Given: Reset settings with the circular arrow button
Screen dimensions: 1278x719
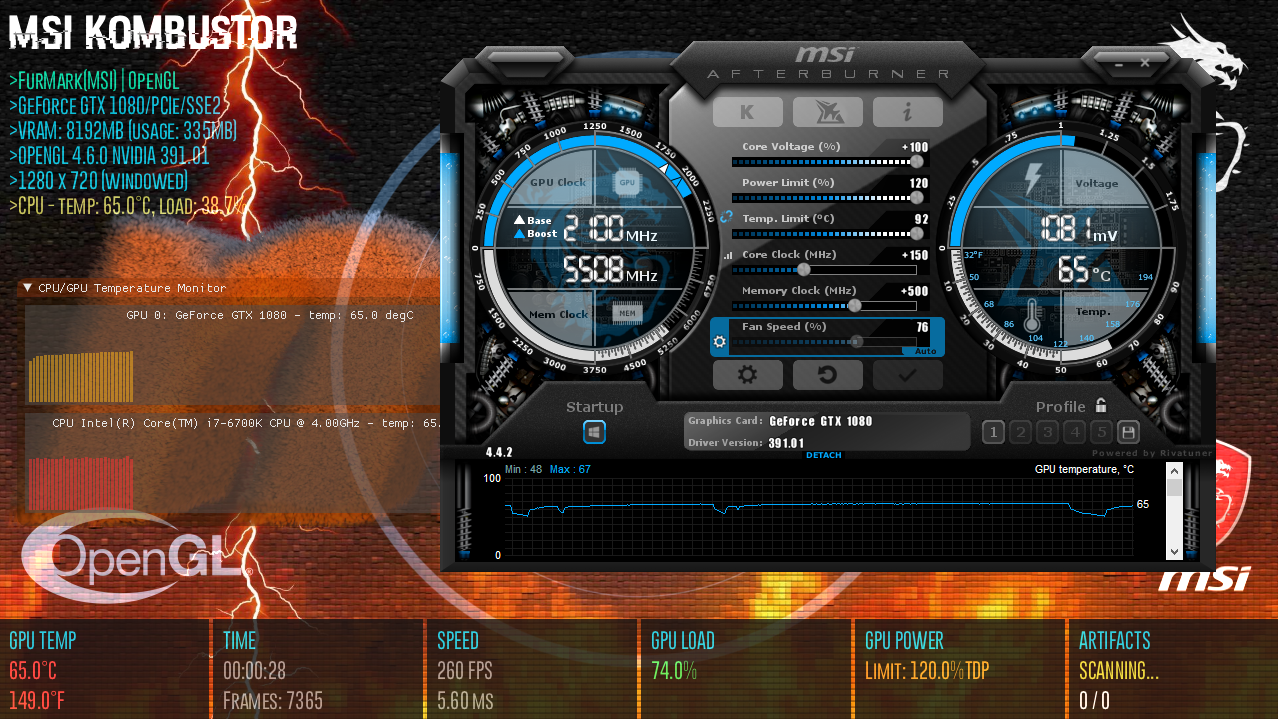Looking at the screenshot, I should pos(828,375).
